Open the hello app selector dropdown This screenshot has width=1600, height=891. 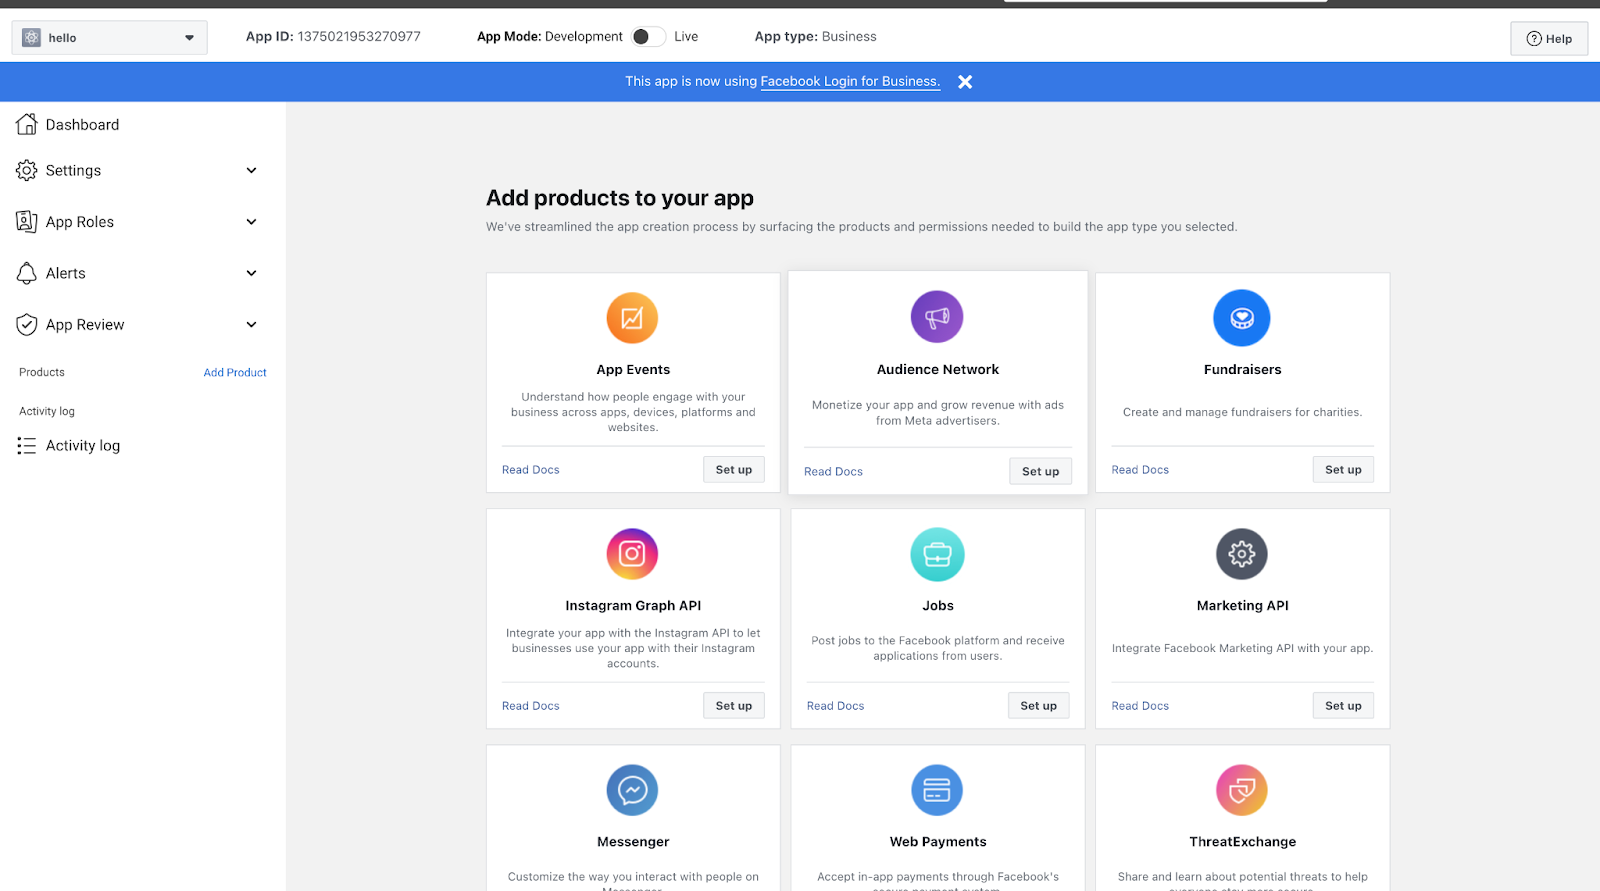tap(110, 38)
